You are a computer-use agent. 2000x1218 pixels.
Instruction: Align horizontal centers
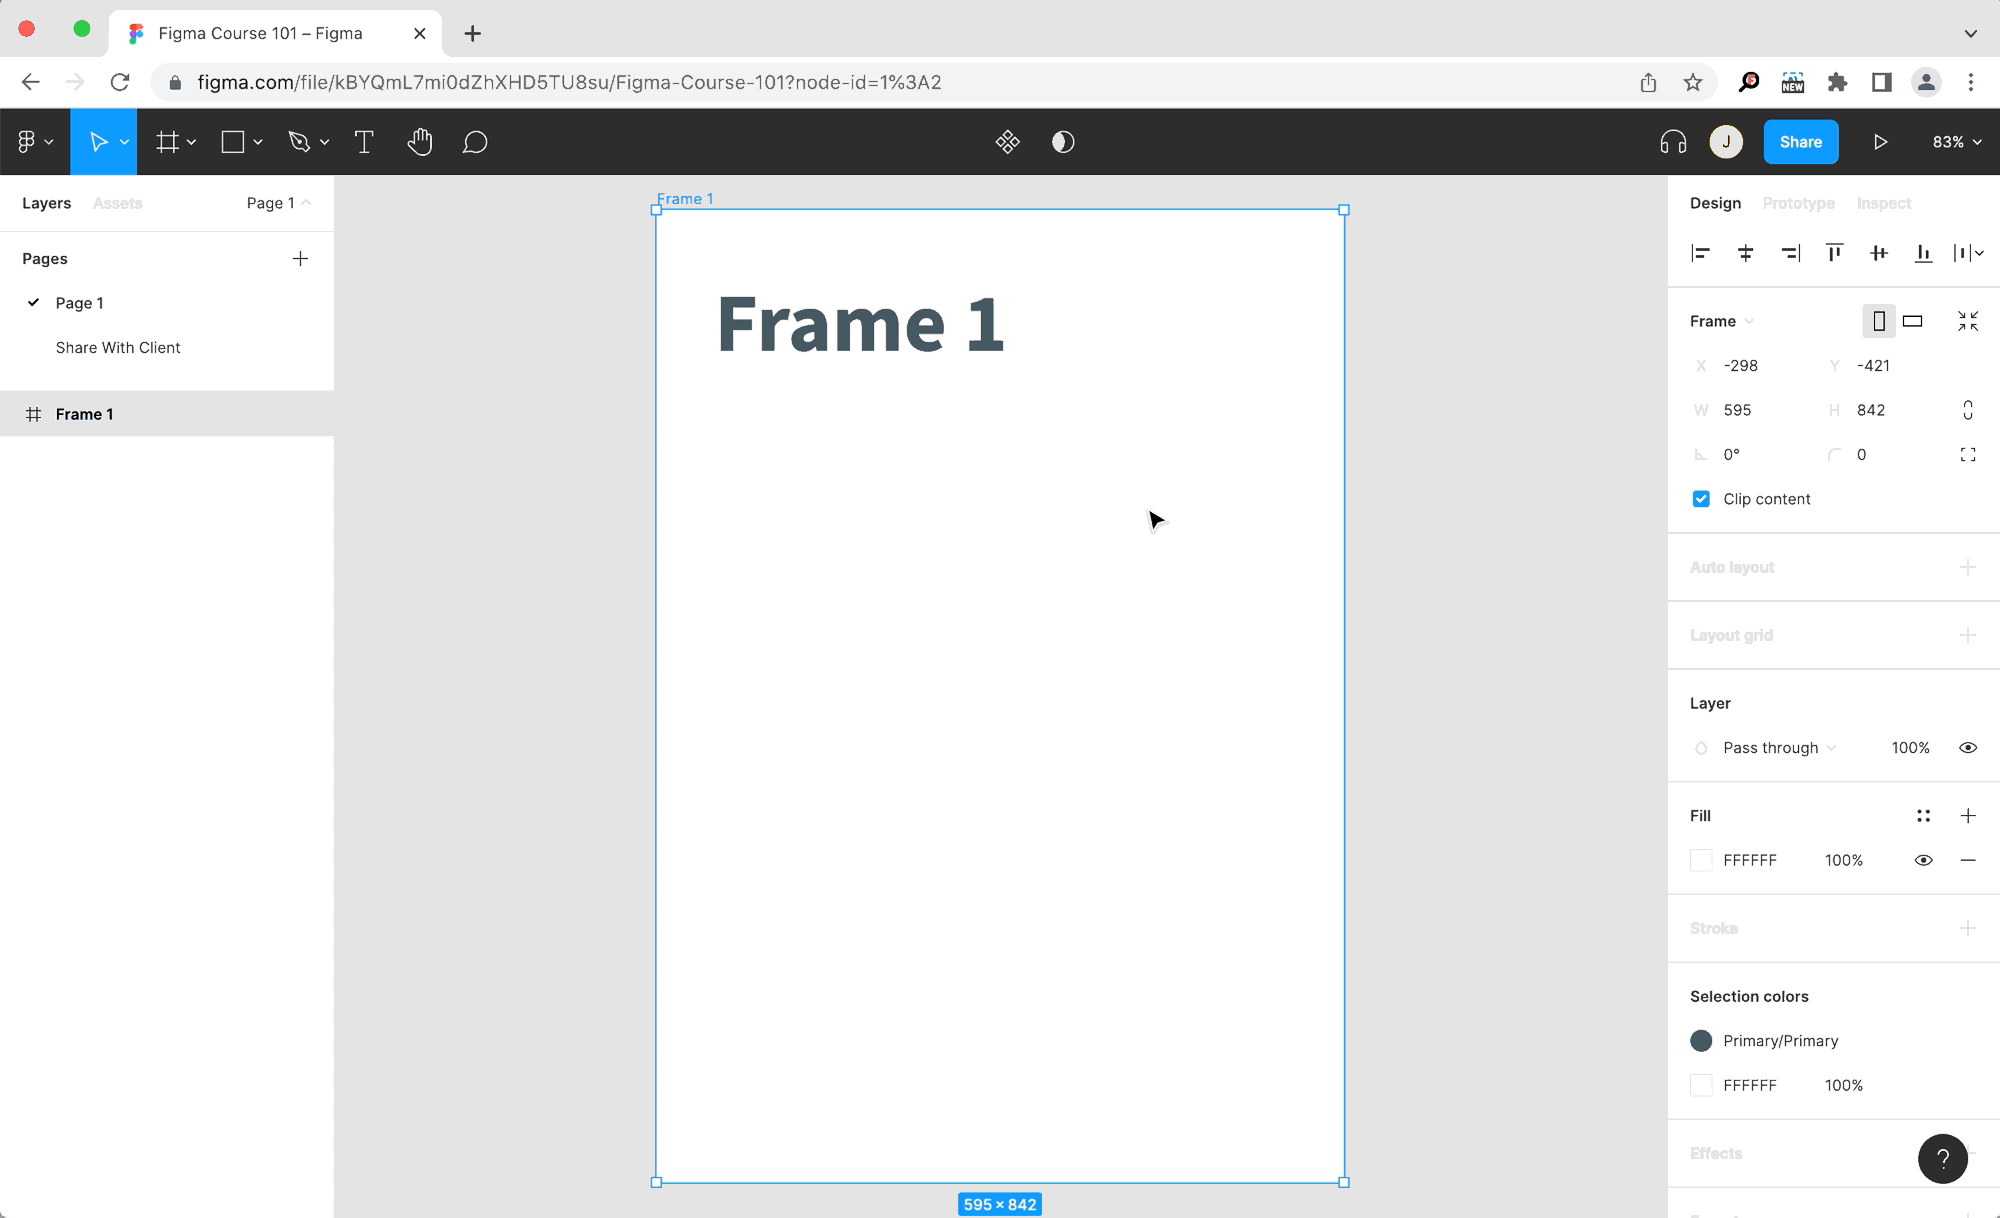tap(1745, 253)
